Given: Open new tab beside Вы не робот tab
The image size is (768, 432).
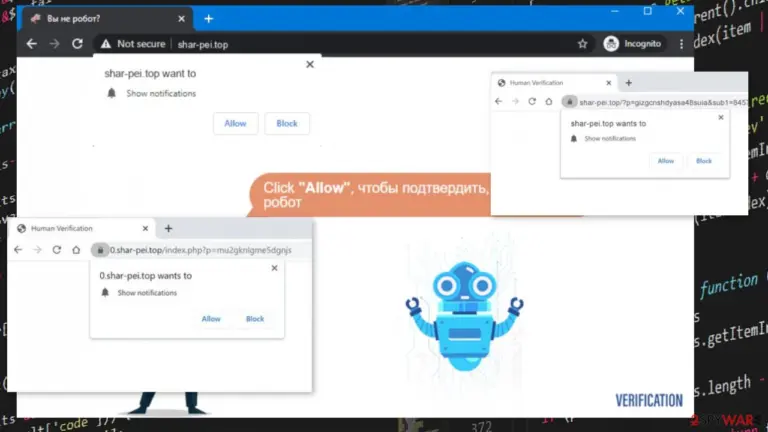Looking at the screenshot, I should tap(209, 19).
